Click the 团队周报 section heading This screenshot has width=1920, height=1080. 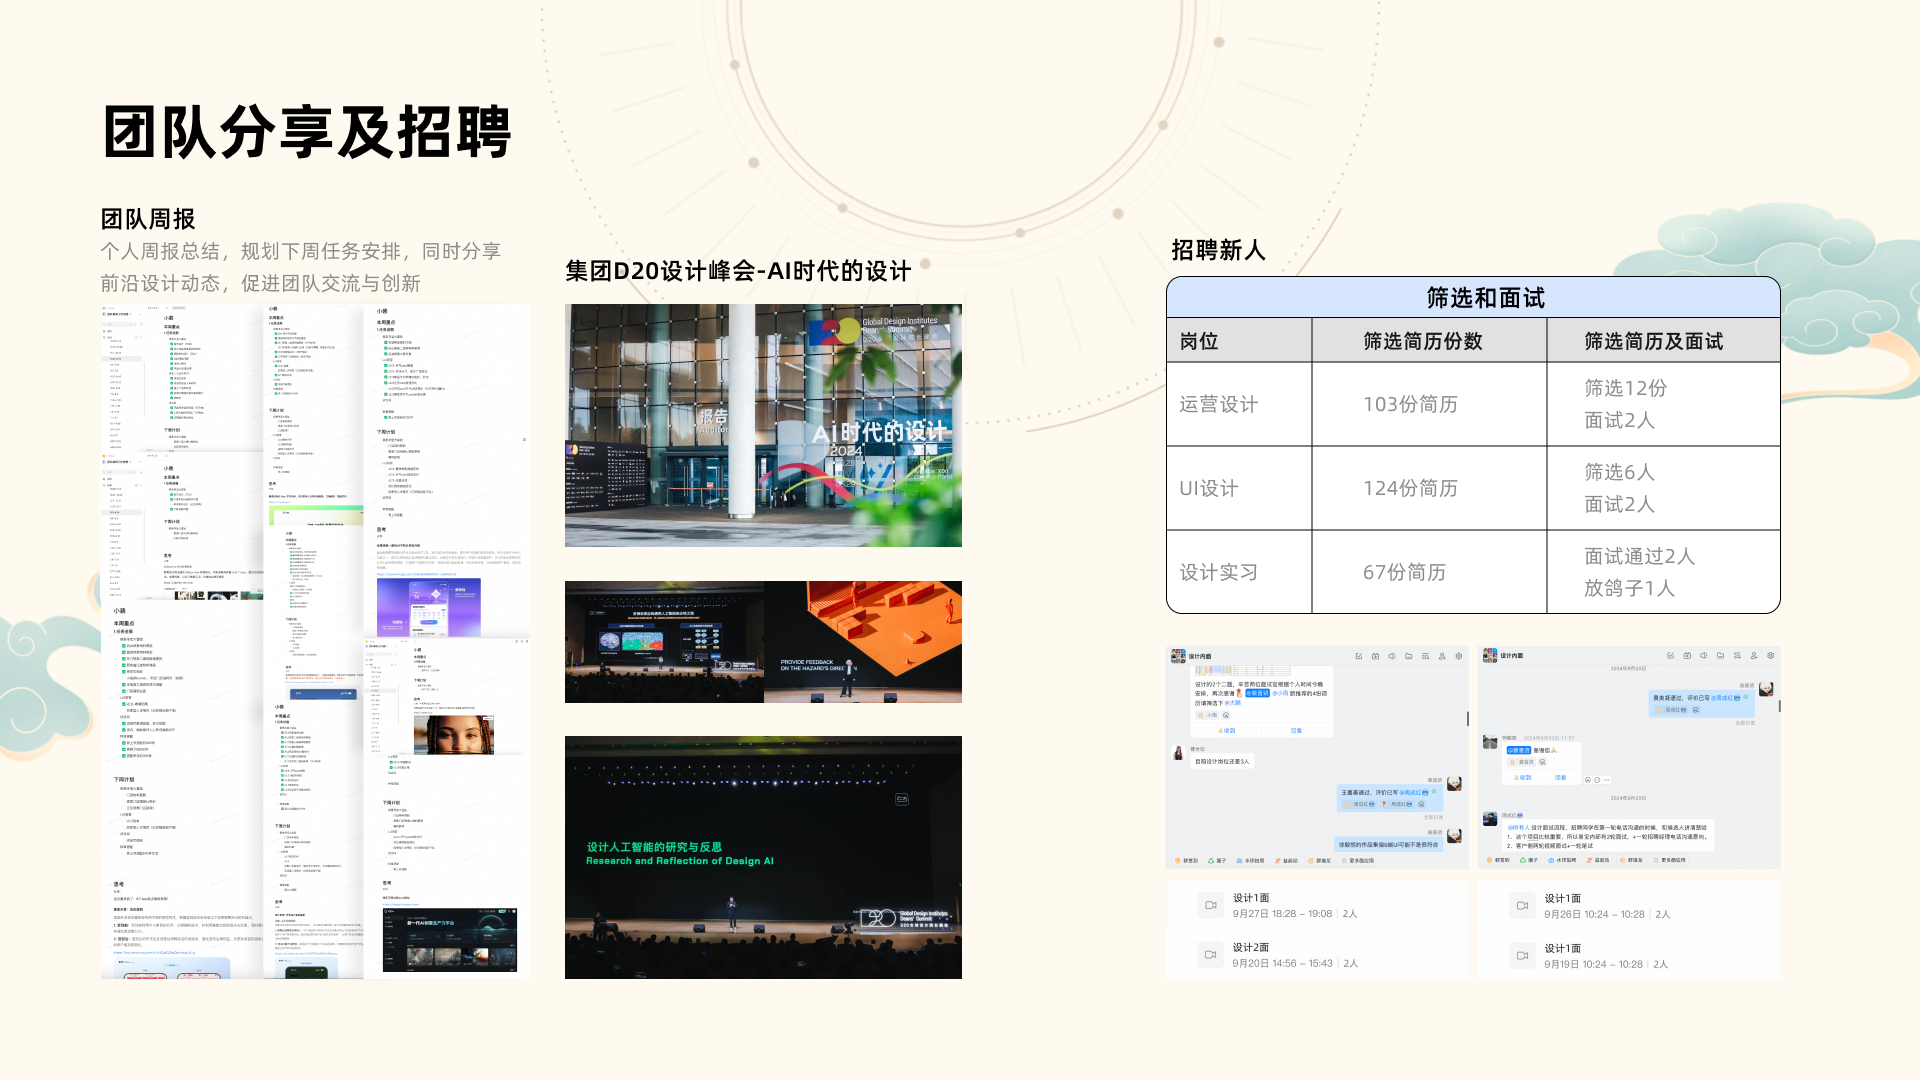click(148, 219)
